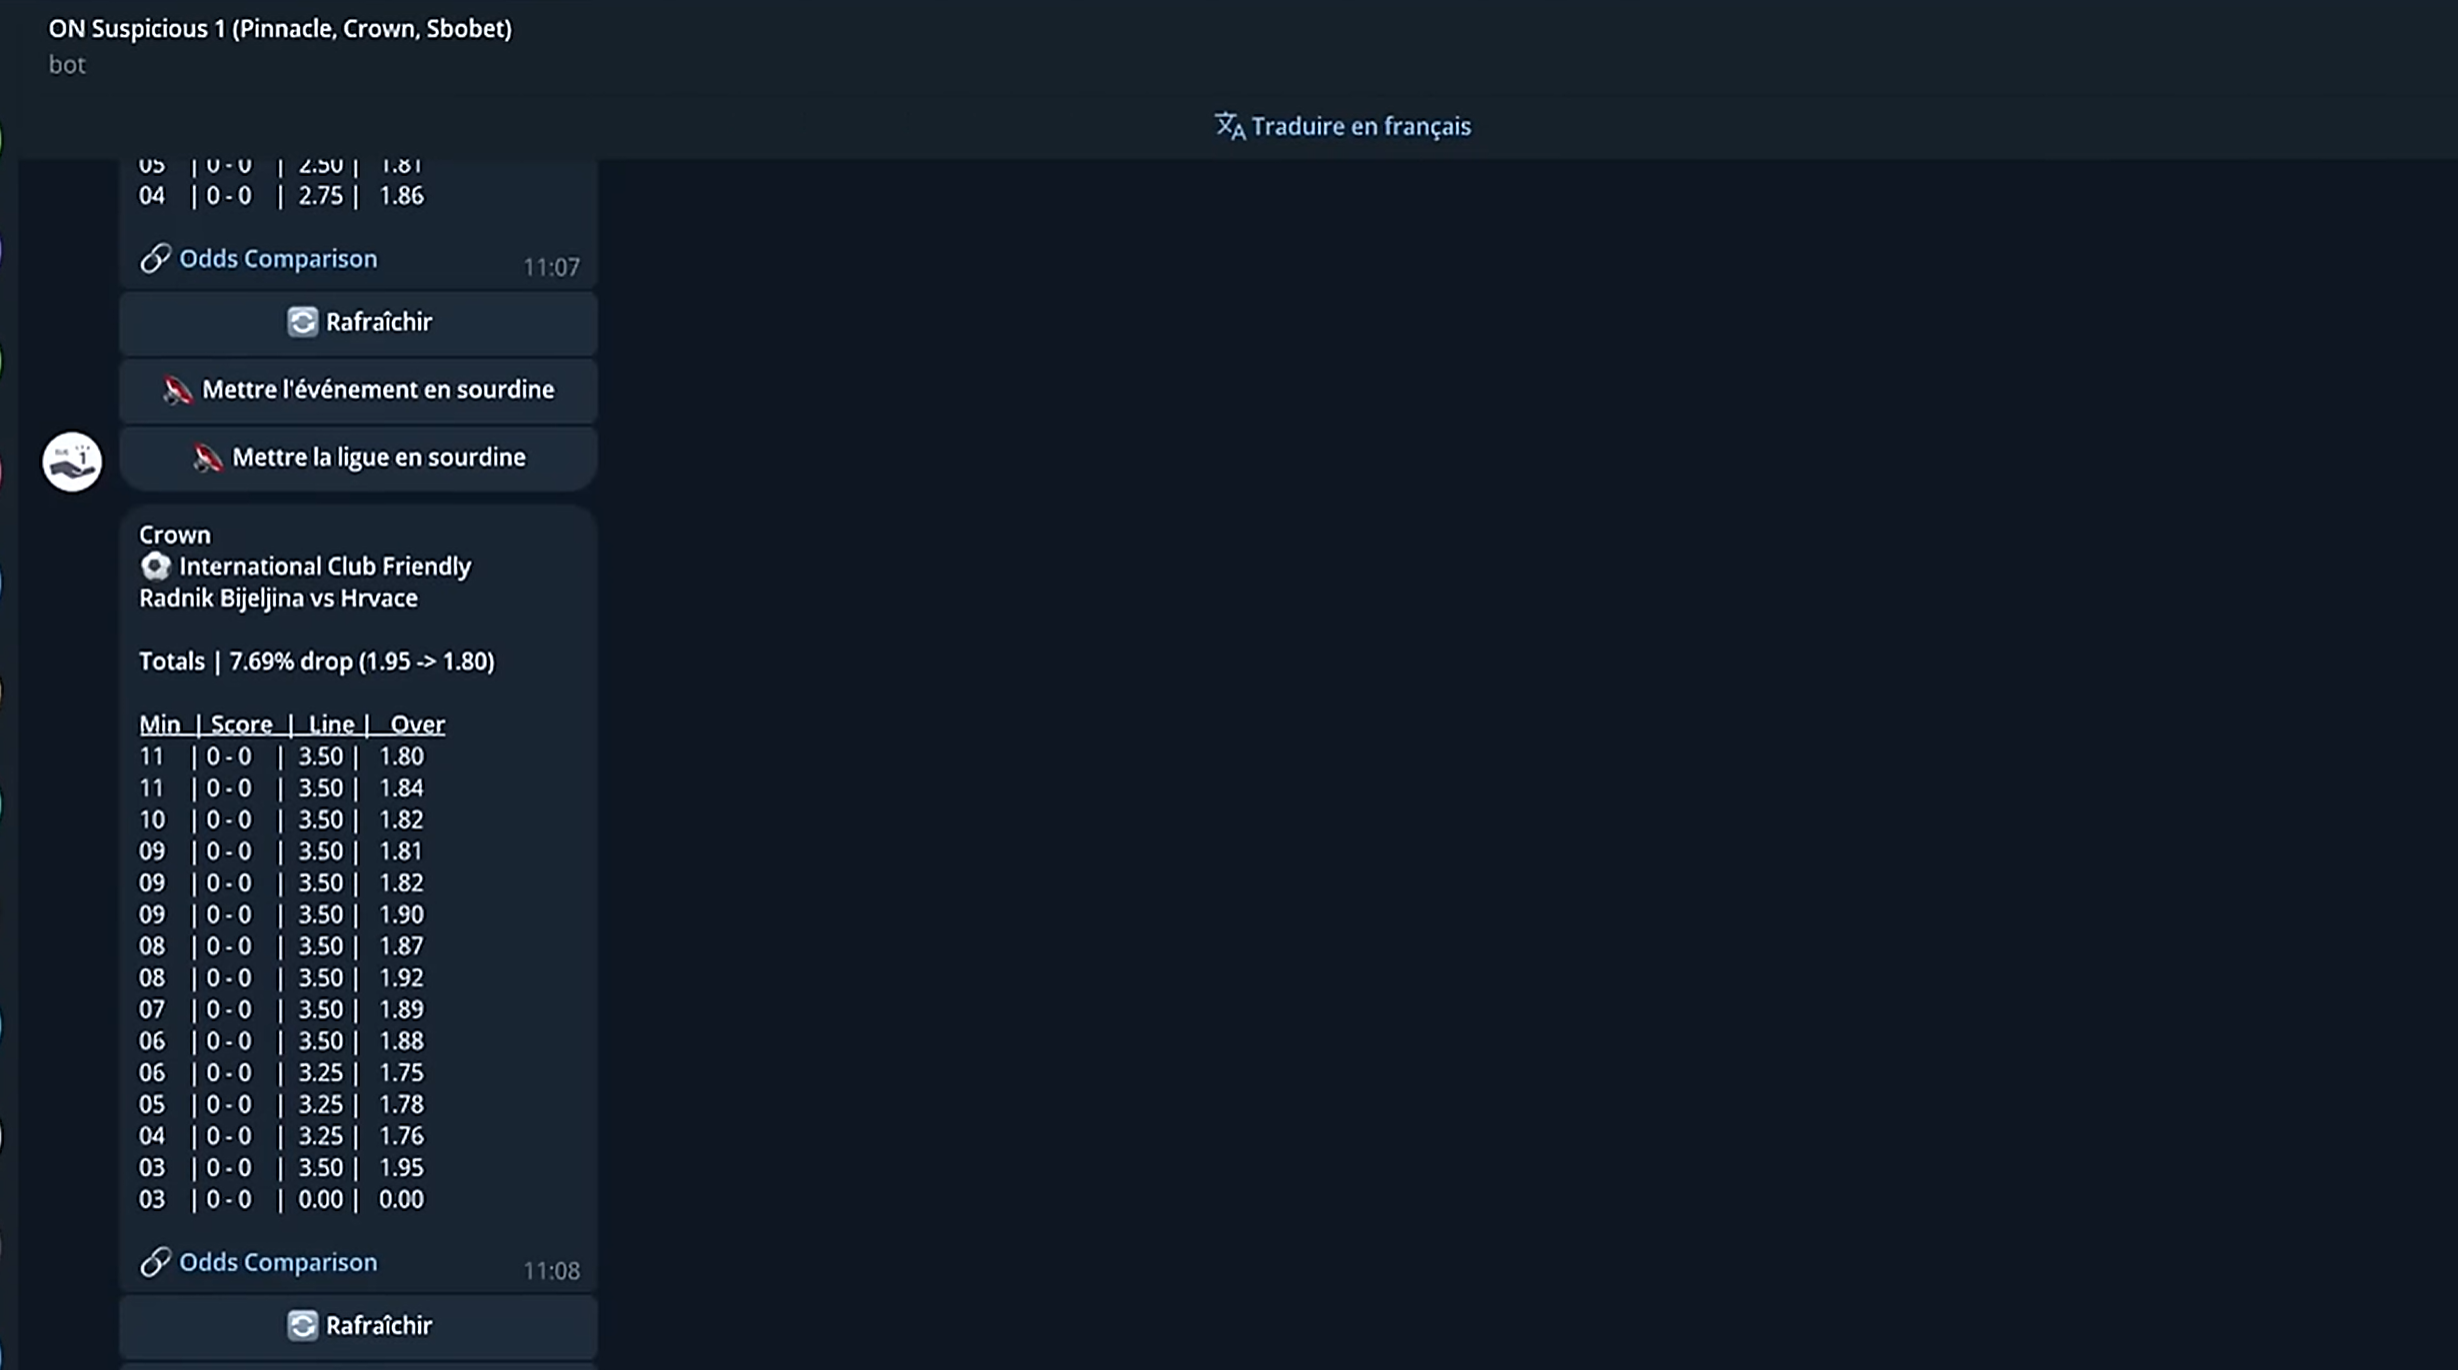Click the Radnik Bijeljina vs Hrvace text
Screen dimensions: 2458x1370
(x=278, y=598)
